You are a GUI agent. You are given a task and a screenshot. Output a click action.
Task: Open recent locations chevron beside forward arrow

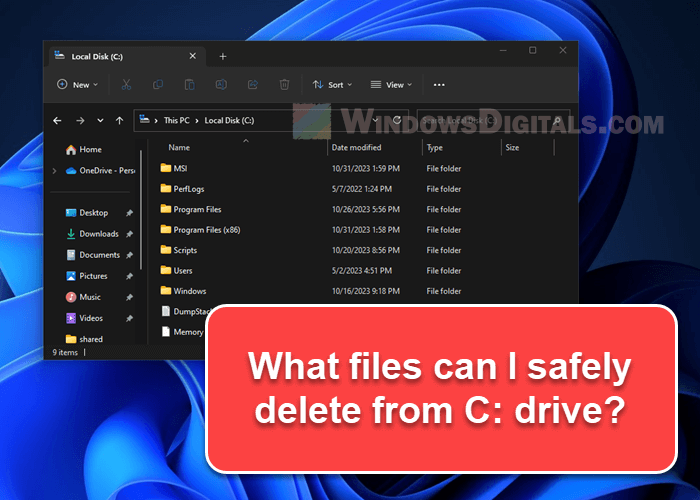click(x=100, y=121)
